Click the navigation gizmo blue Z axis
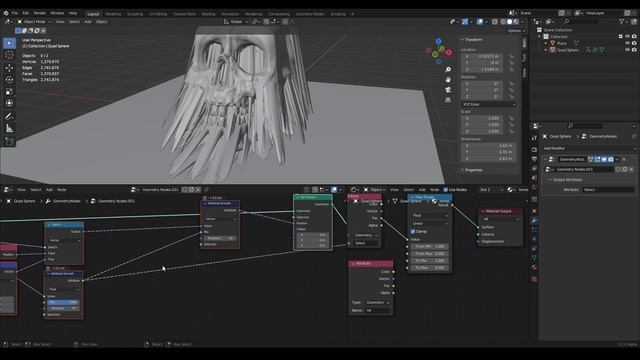The height and width of the screenshot is (360, 640). (x=438, y=41)
